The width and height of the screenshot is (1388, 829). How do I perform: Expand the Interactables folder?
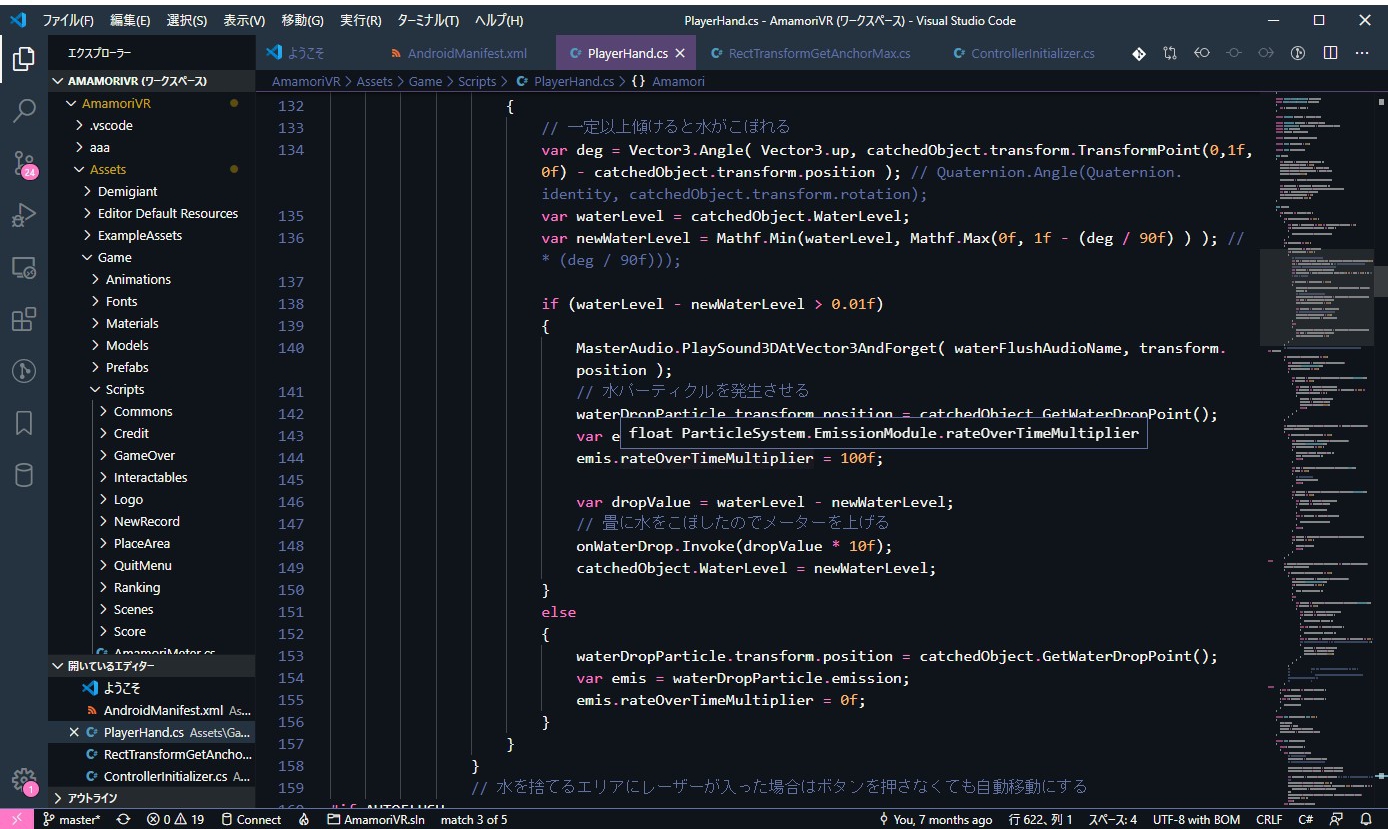[150, 477]
